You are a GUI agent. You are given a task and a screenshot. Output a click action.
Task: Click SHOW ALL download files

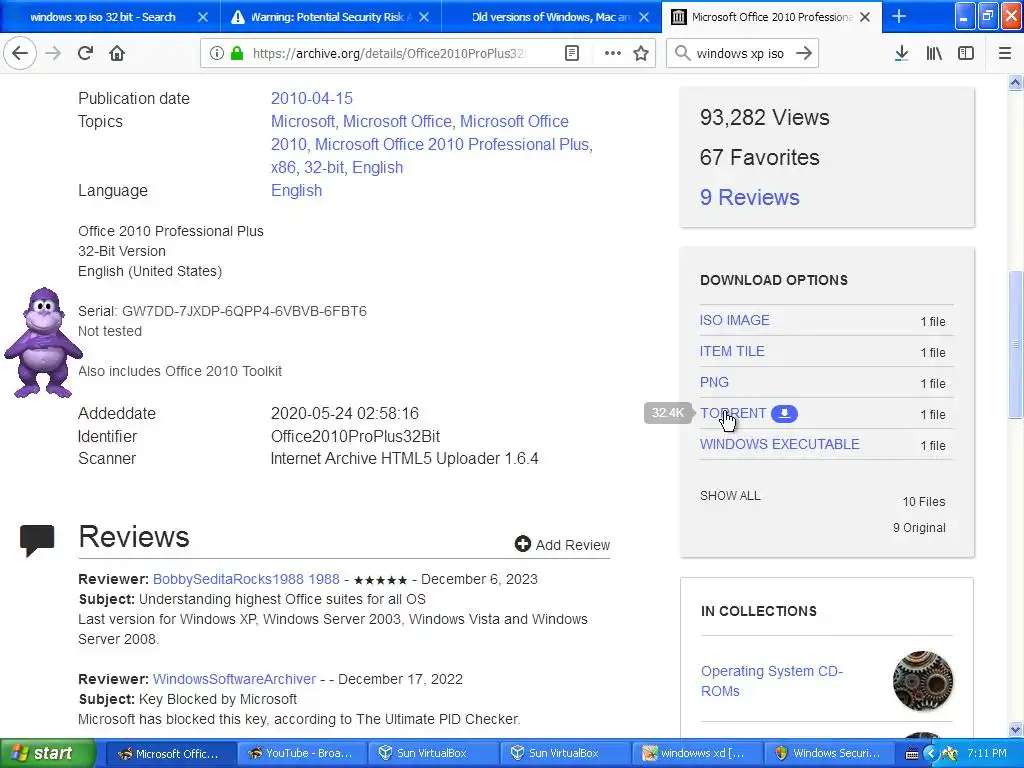coord(730,496)
